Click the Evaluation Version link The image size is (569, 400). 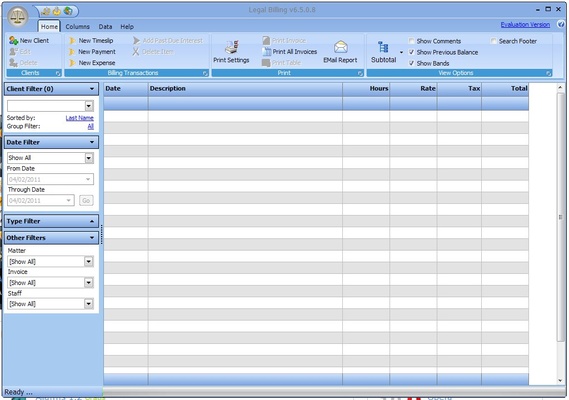525,24
